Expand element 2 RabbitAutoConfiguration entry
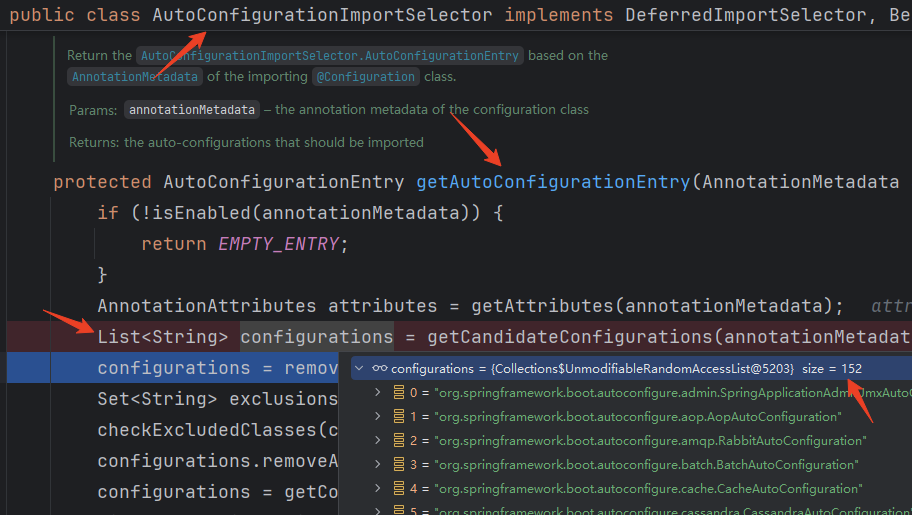912x515 pixels. (377, 441)
